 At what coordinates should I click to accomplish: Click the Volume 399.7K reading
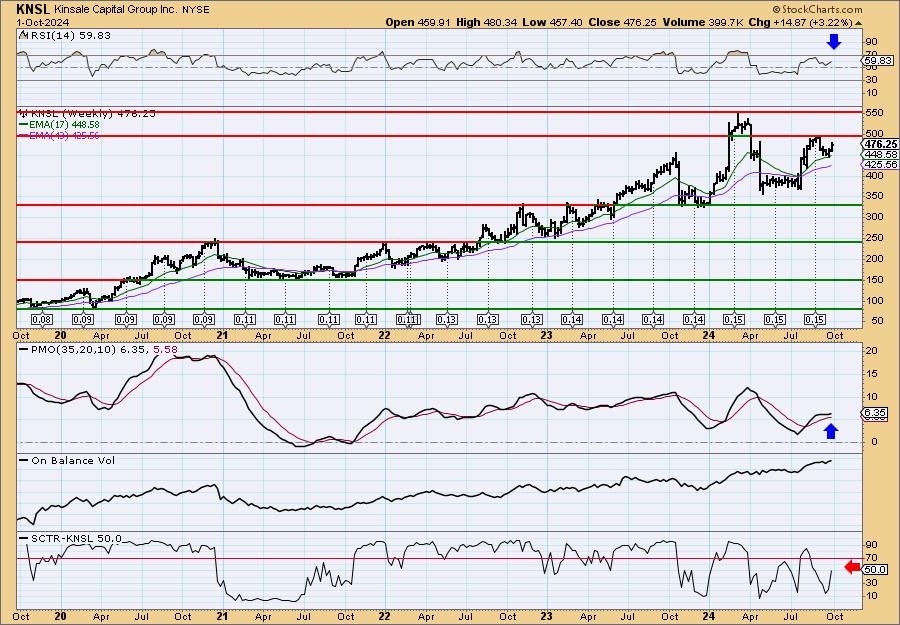[703, 22]
